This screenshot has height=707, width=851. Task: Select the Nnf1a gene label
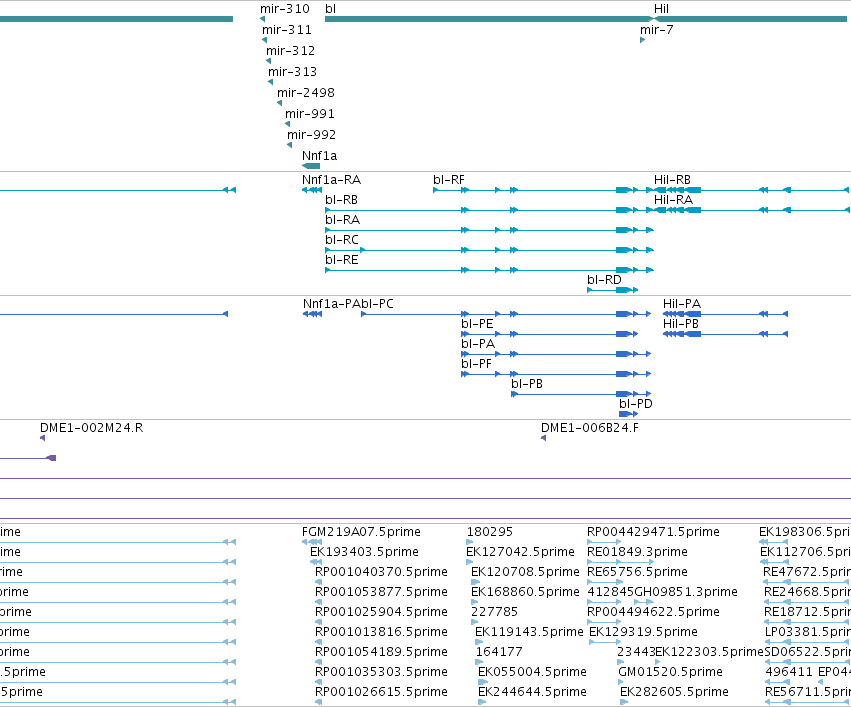point(320,156)
